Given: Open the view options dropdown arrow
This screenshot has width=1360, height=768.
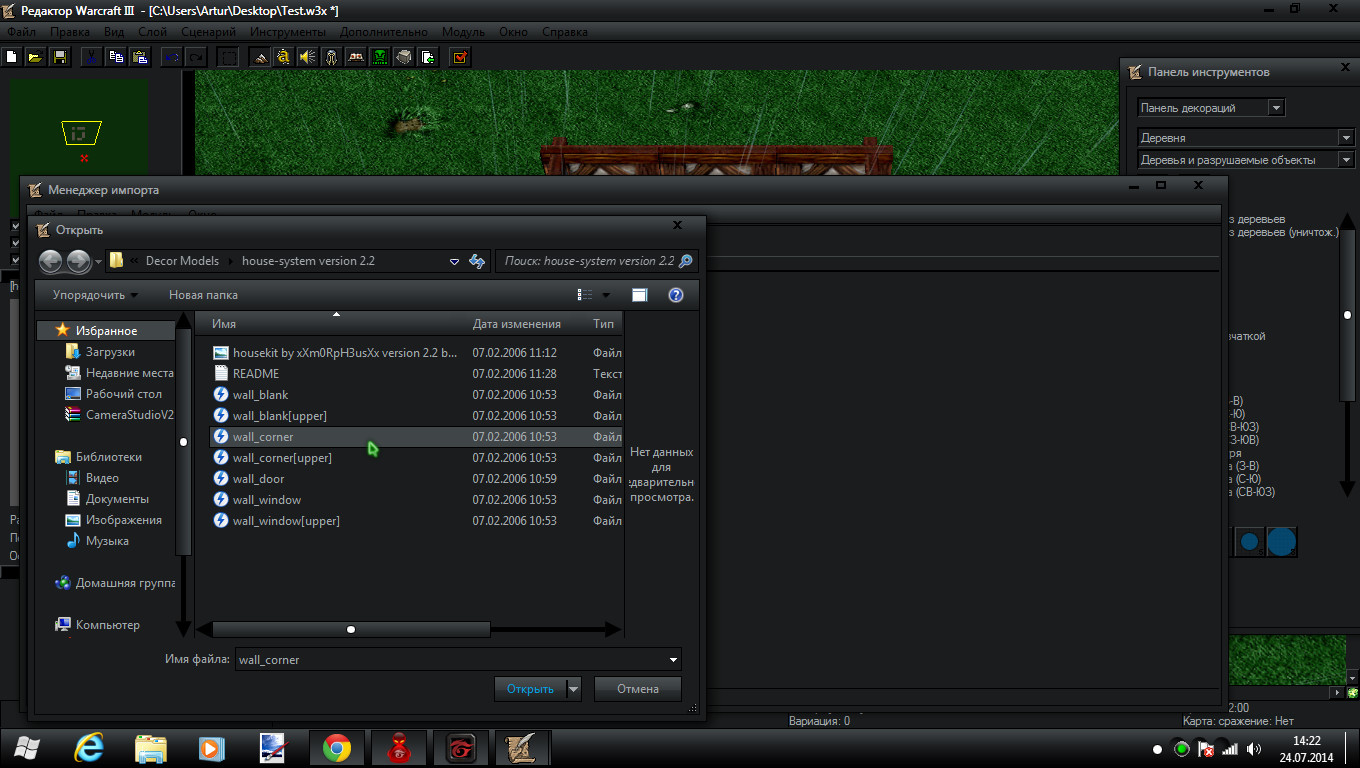Looking at the screenshot, I should point(606,295).
